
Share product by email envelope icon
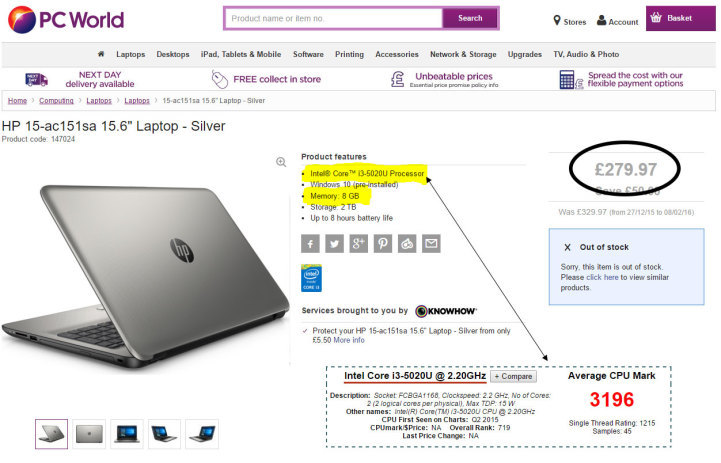431,244
